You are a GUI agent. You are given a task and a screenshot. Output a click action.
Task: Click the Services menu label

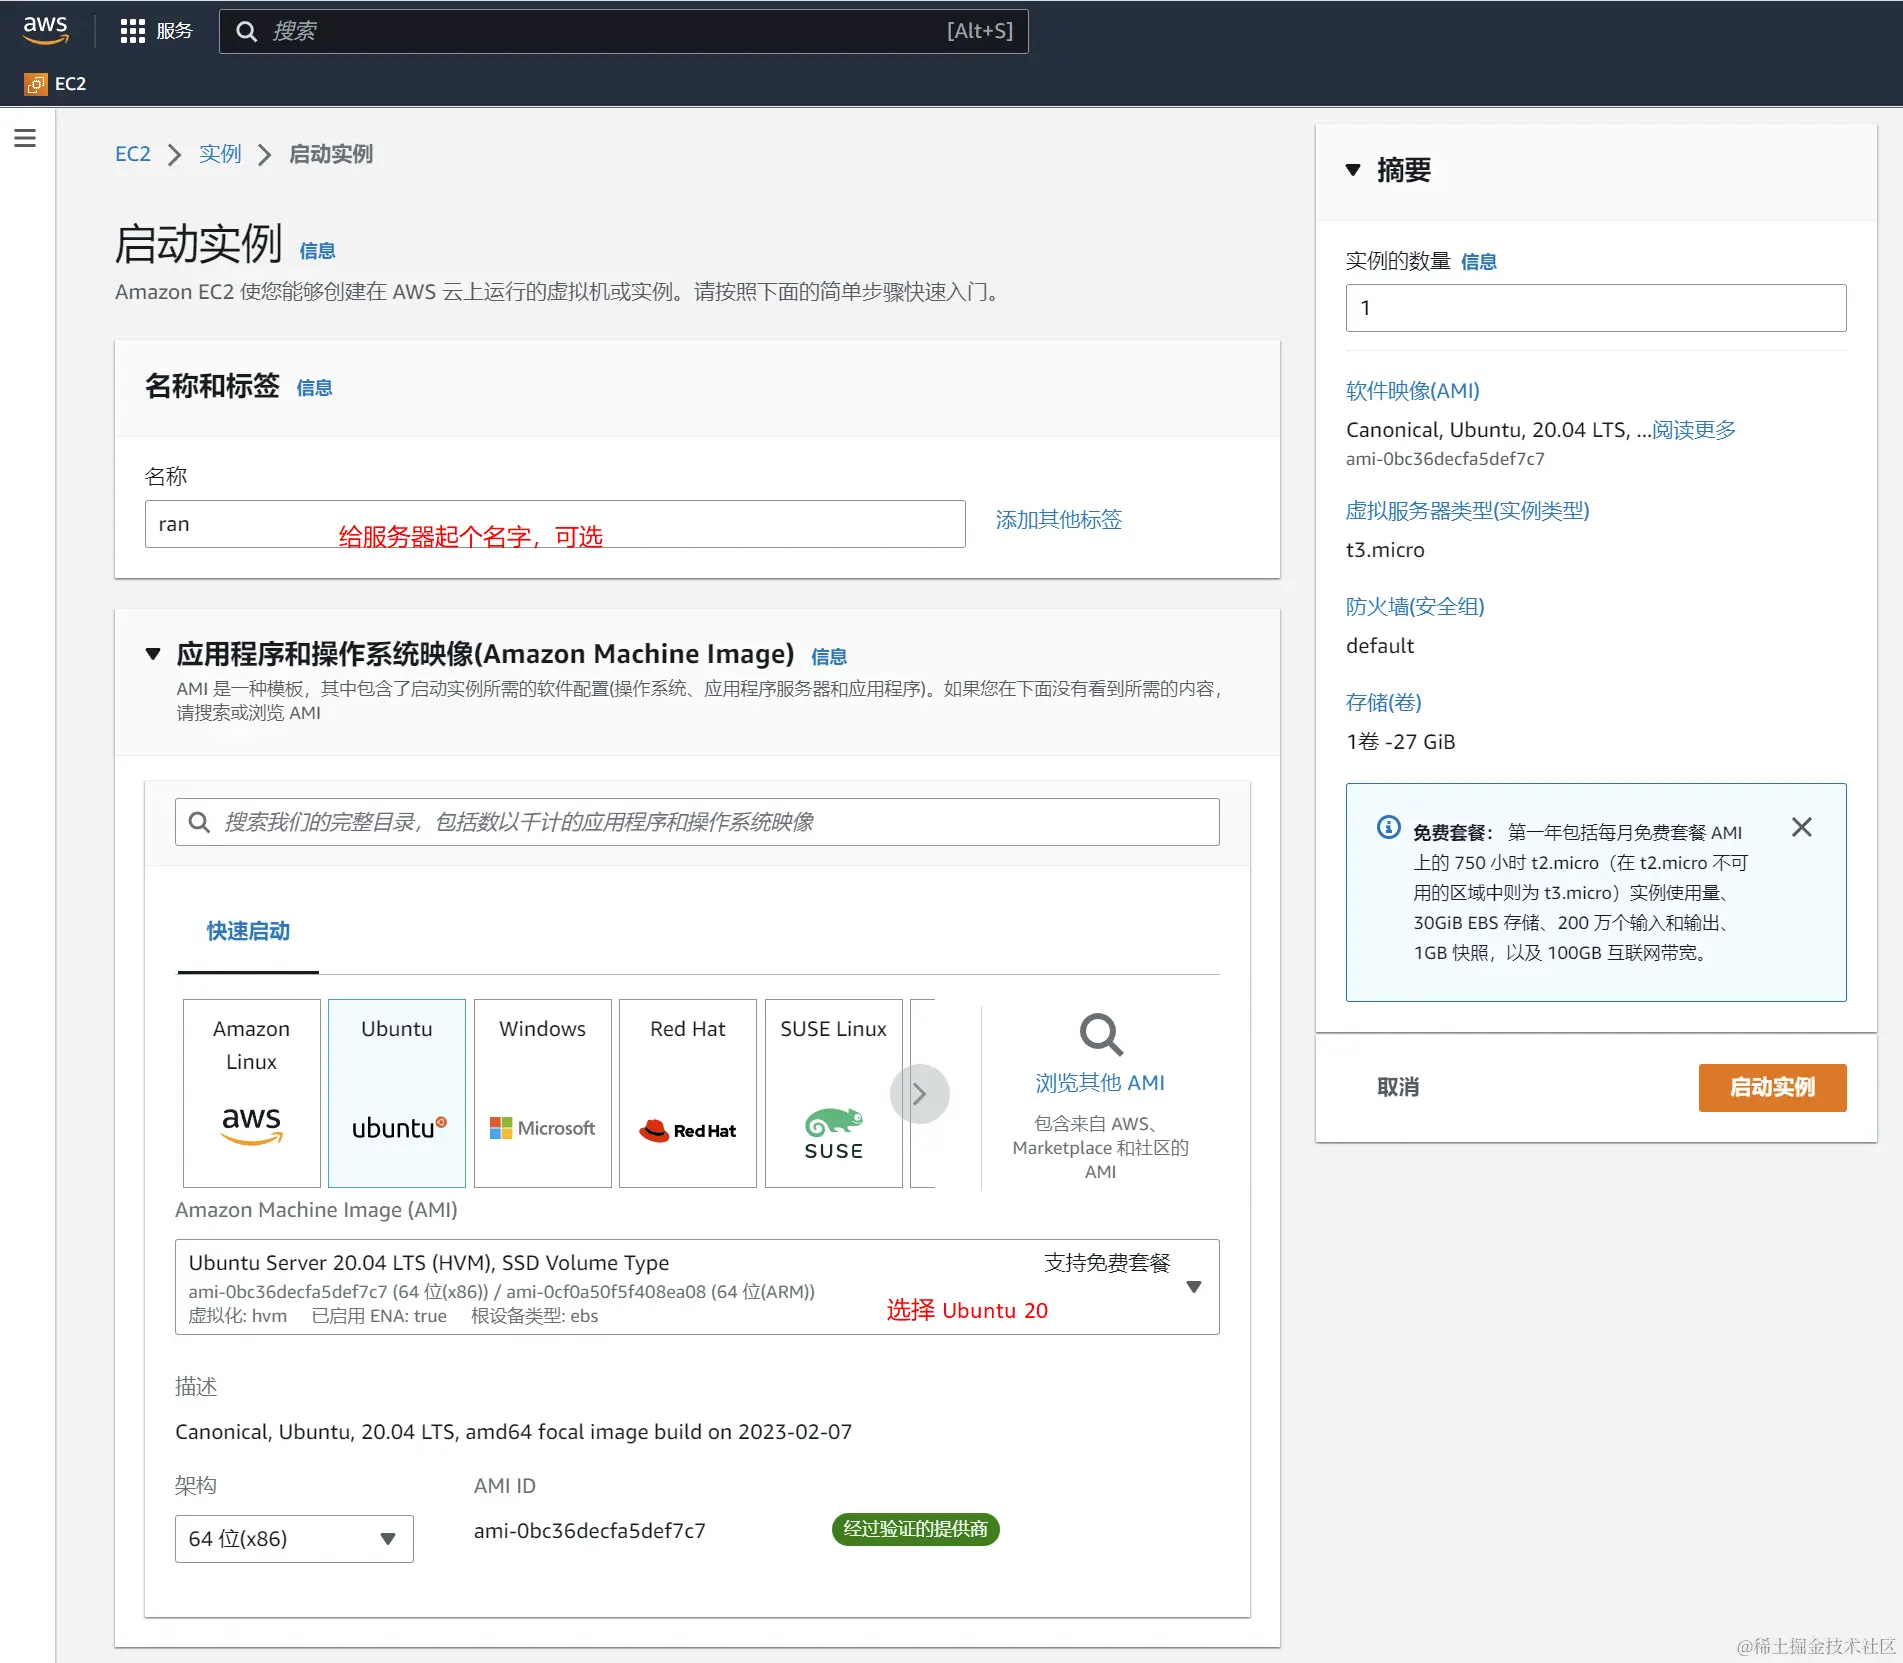pyautogui.click(x=174, y=31)
